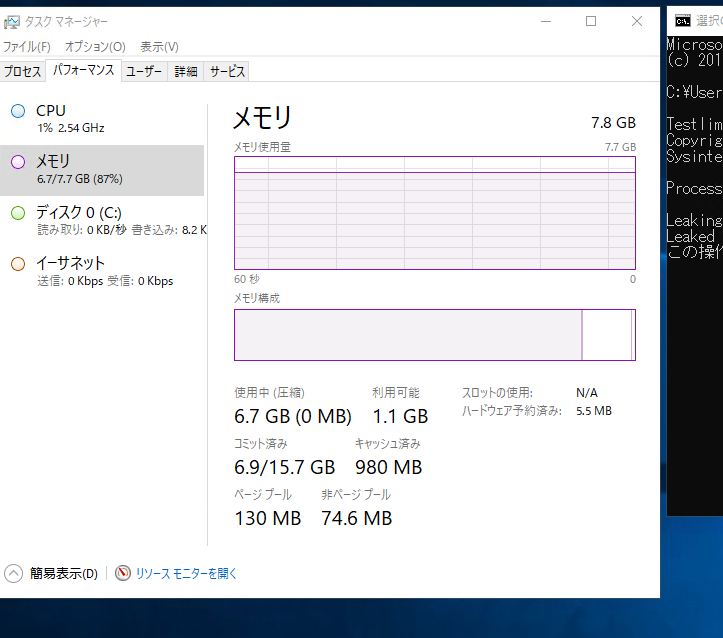Maximize the Task Manager window

[591, 21]
